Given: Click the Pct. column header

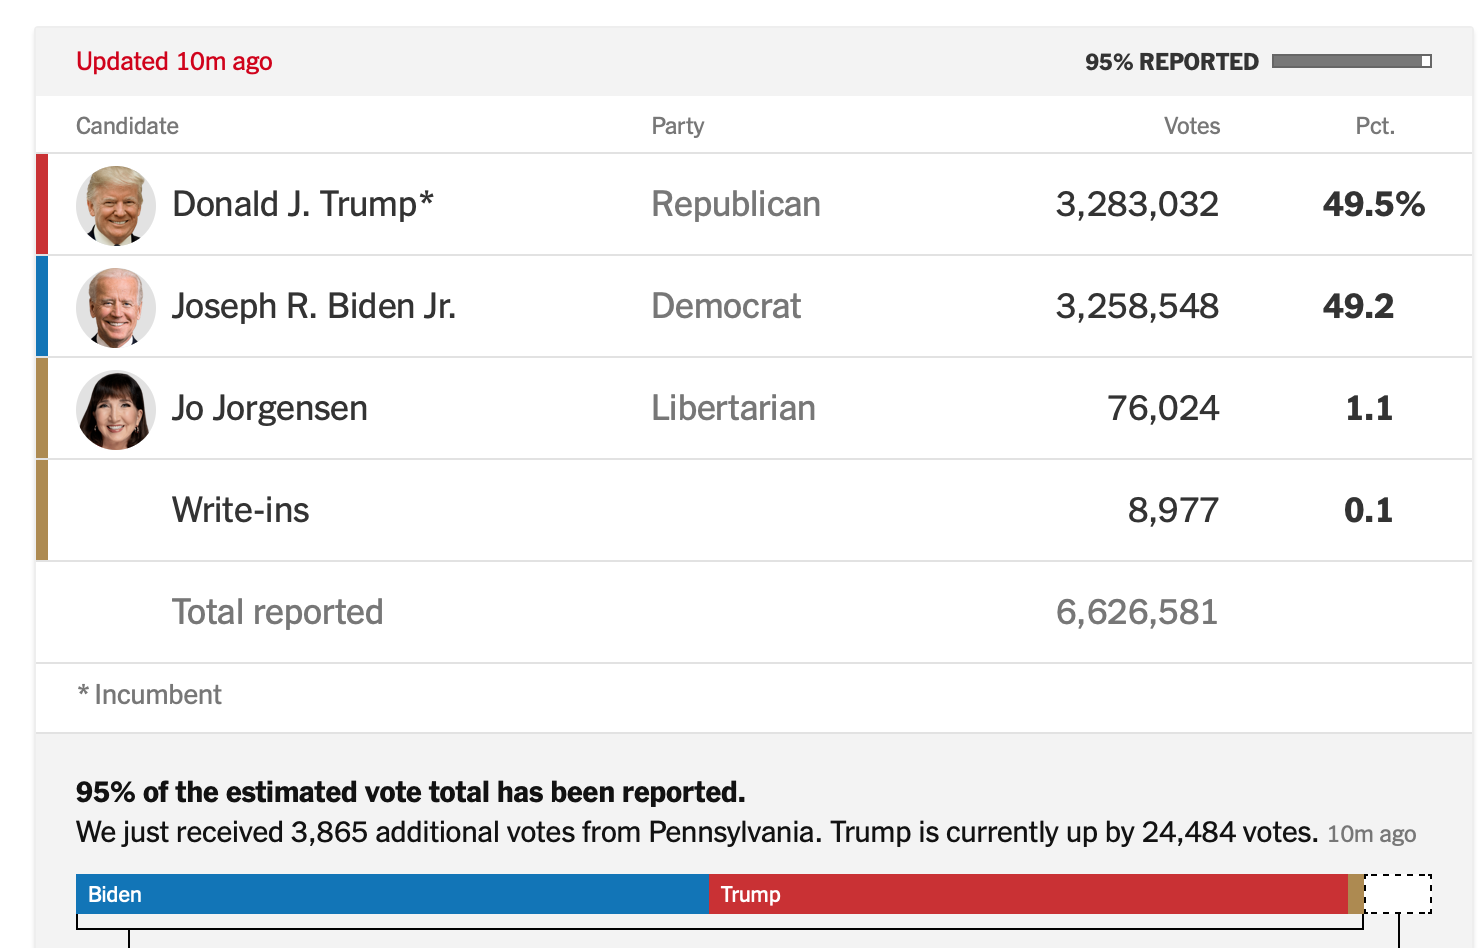Looking at the screenshot, I should point(1375,126).
